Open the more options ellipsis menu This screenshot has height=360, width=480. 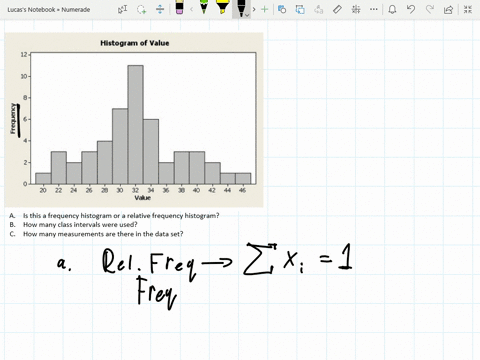(374, 9)
